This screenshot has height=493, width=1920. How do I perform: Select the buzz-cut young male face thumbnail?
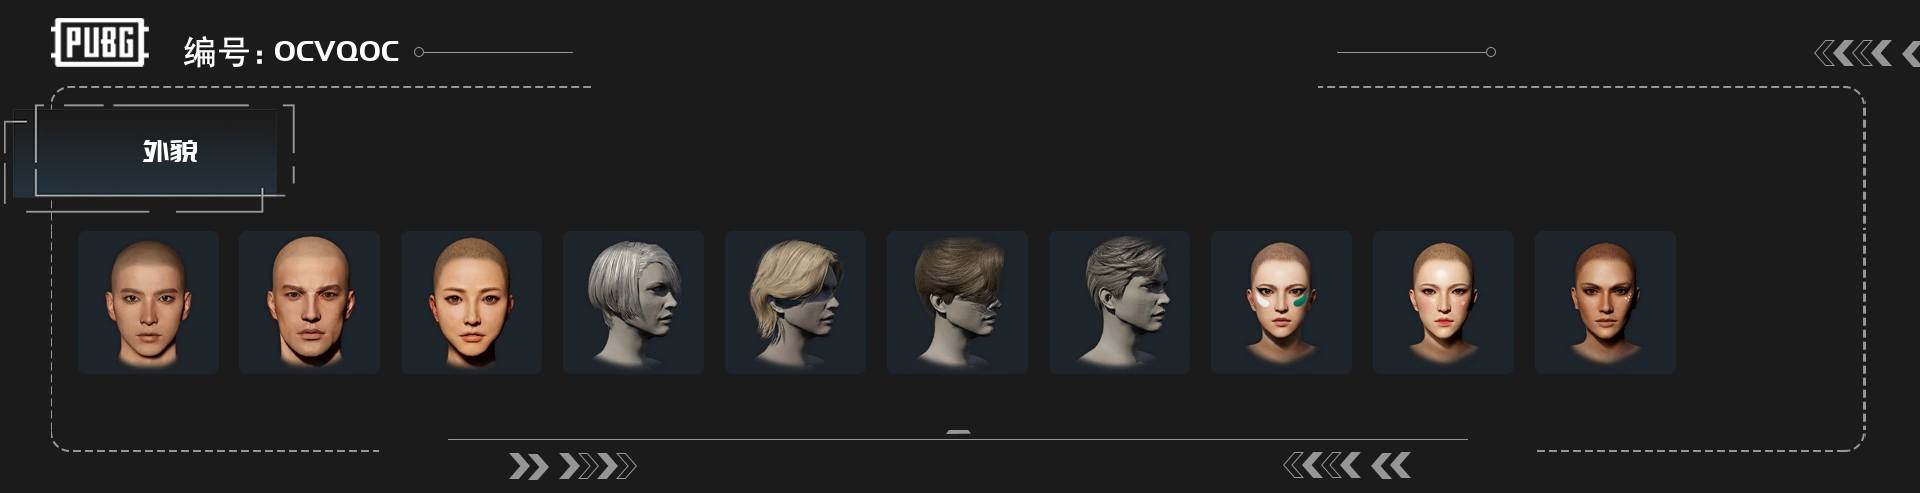pos(148,302)
